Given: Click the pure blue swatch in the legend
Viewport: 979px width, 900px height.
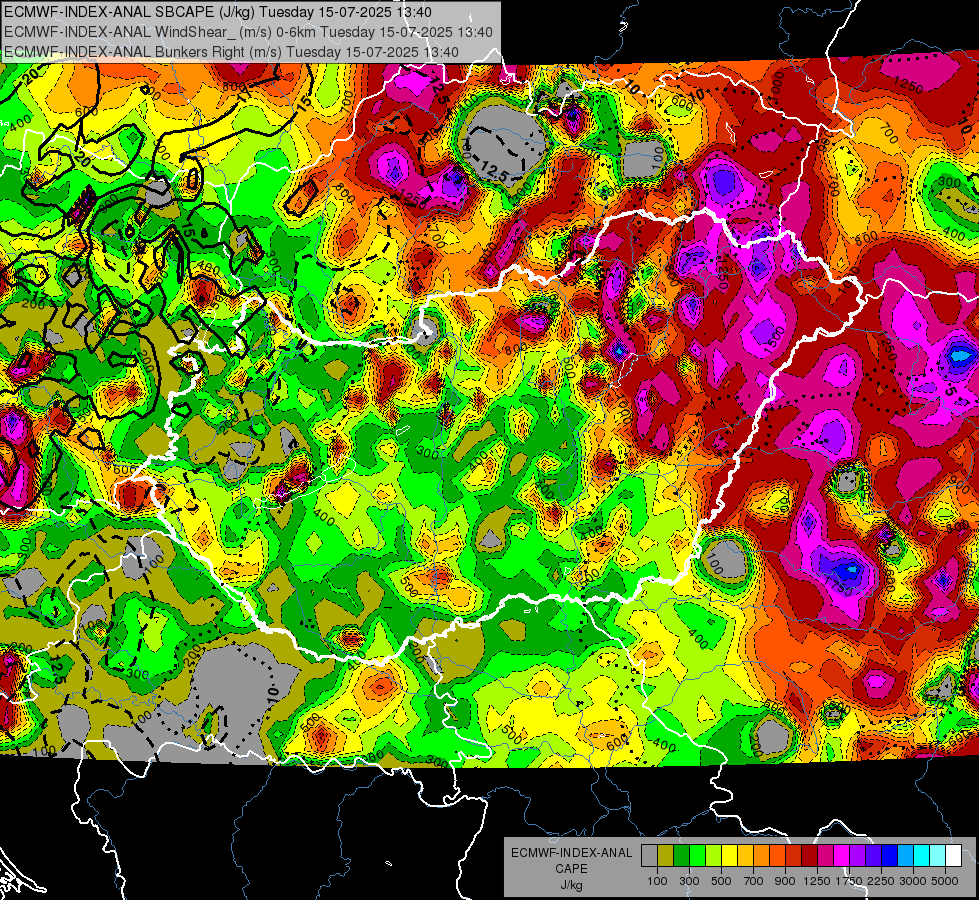Looking at the screenshot, I should (890, 856).
